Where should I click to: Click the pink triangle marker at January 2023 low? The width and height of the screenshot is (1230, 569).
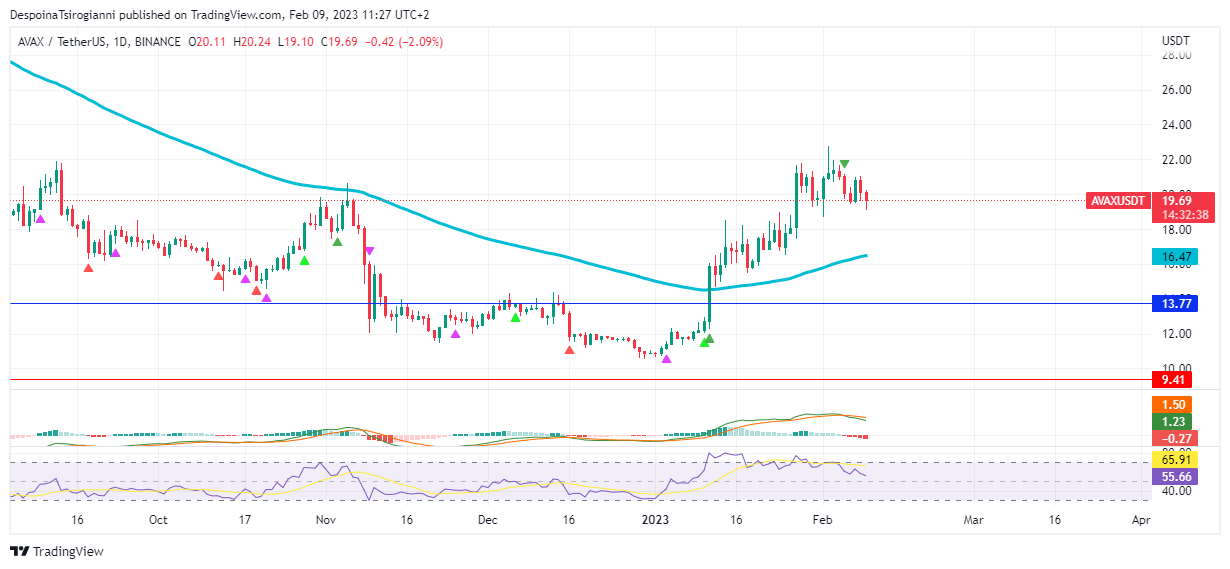click(x=667, y=359)
